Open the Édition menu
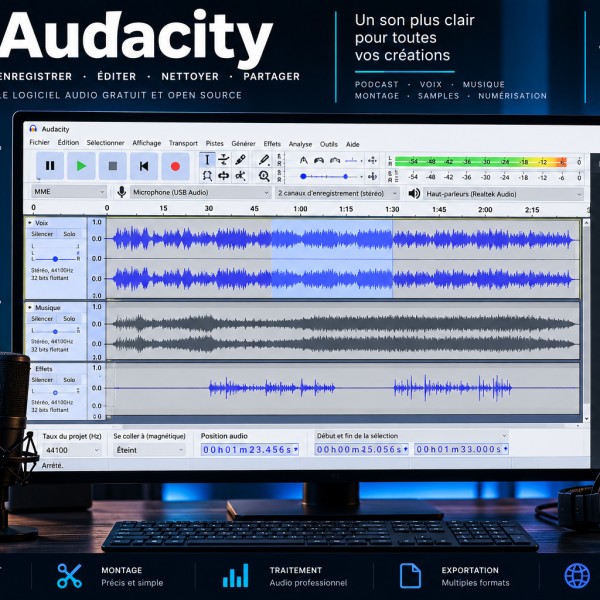This screenshot has height=600, width=600. [68, 142]
